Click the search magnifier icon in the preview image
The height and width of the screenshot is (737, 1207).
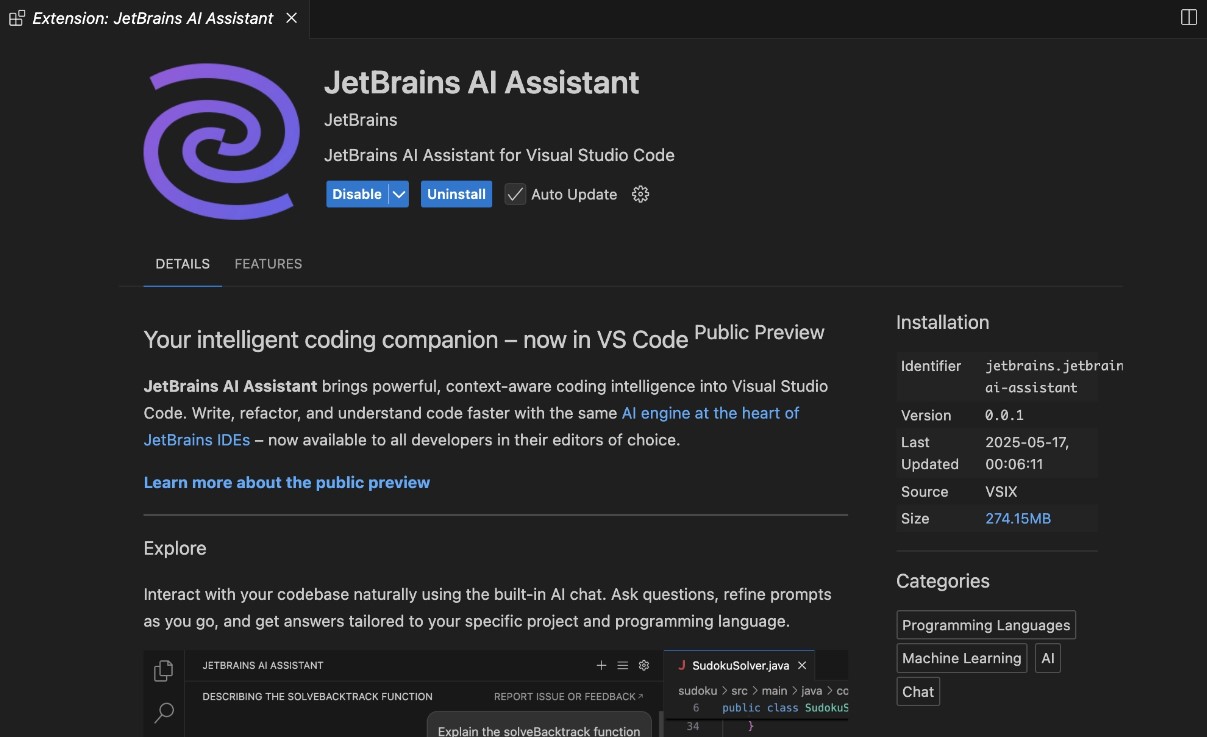pyautogui.click(x=164, y=712)
